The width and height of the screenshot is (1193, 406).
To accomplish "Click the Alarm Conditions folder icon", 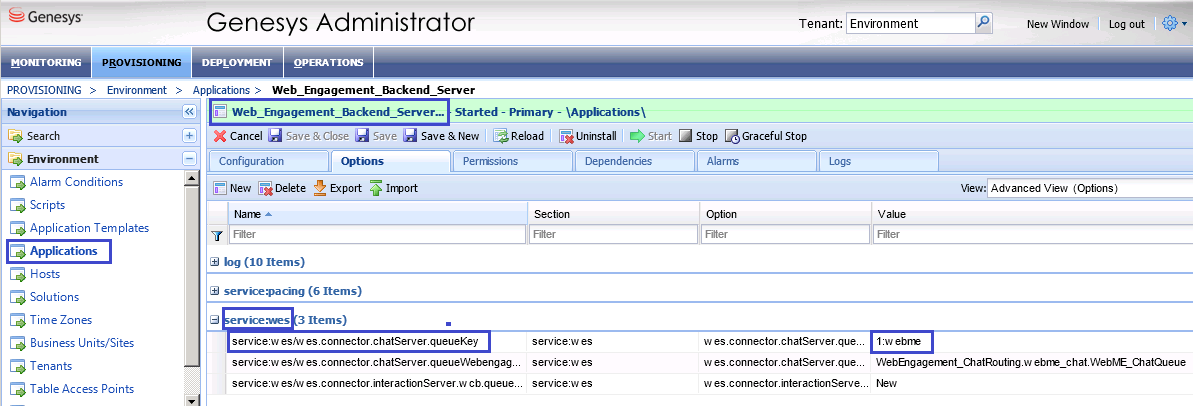I will point(17,182).
